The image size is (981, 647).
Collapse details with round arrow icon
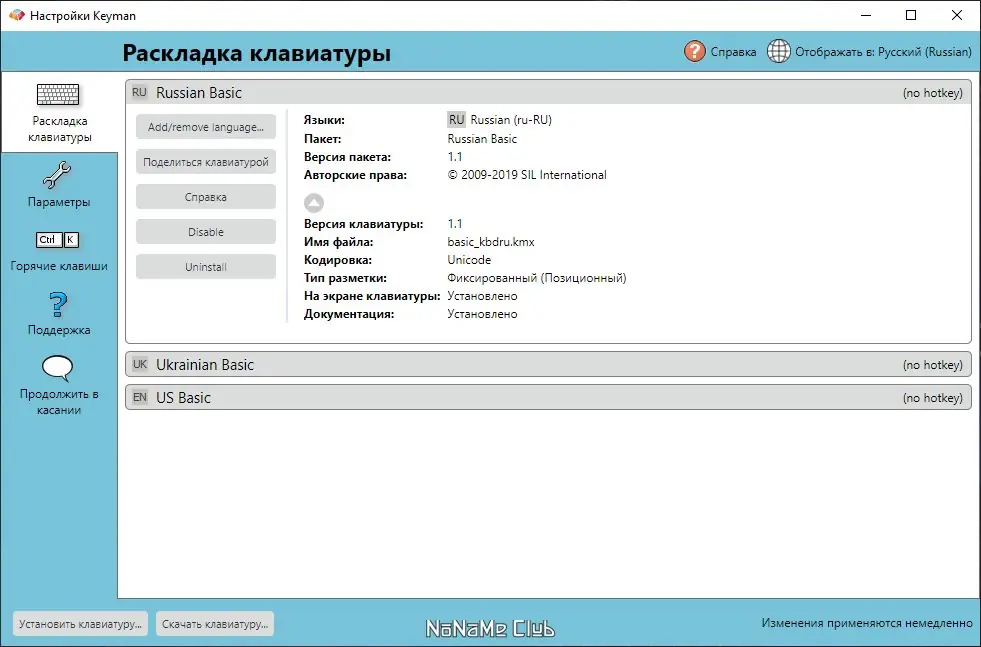click(x=313, y=202)
